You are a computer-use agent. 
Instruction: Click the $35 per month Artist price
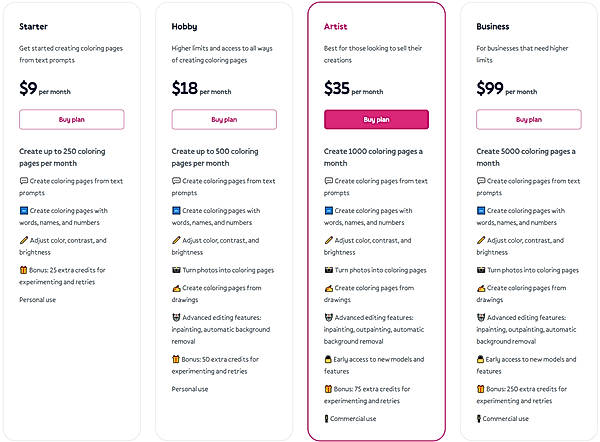350,89
